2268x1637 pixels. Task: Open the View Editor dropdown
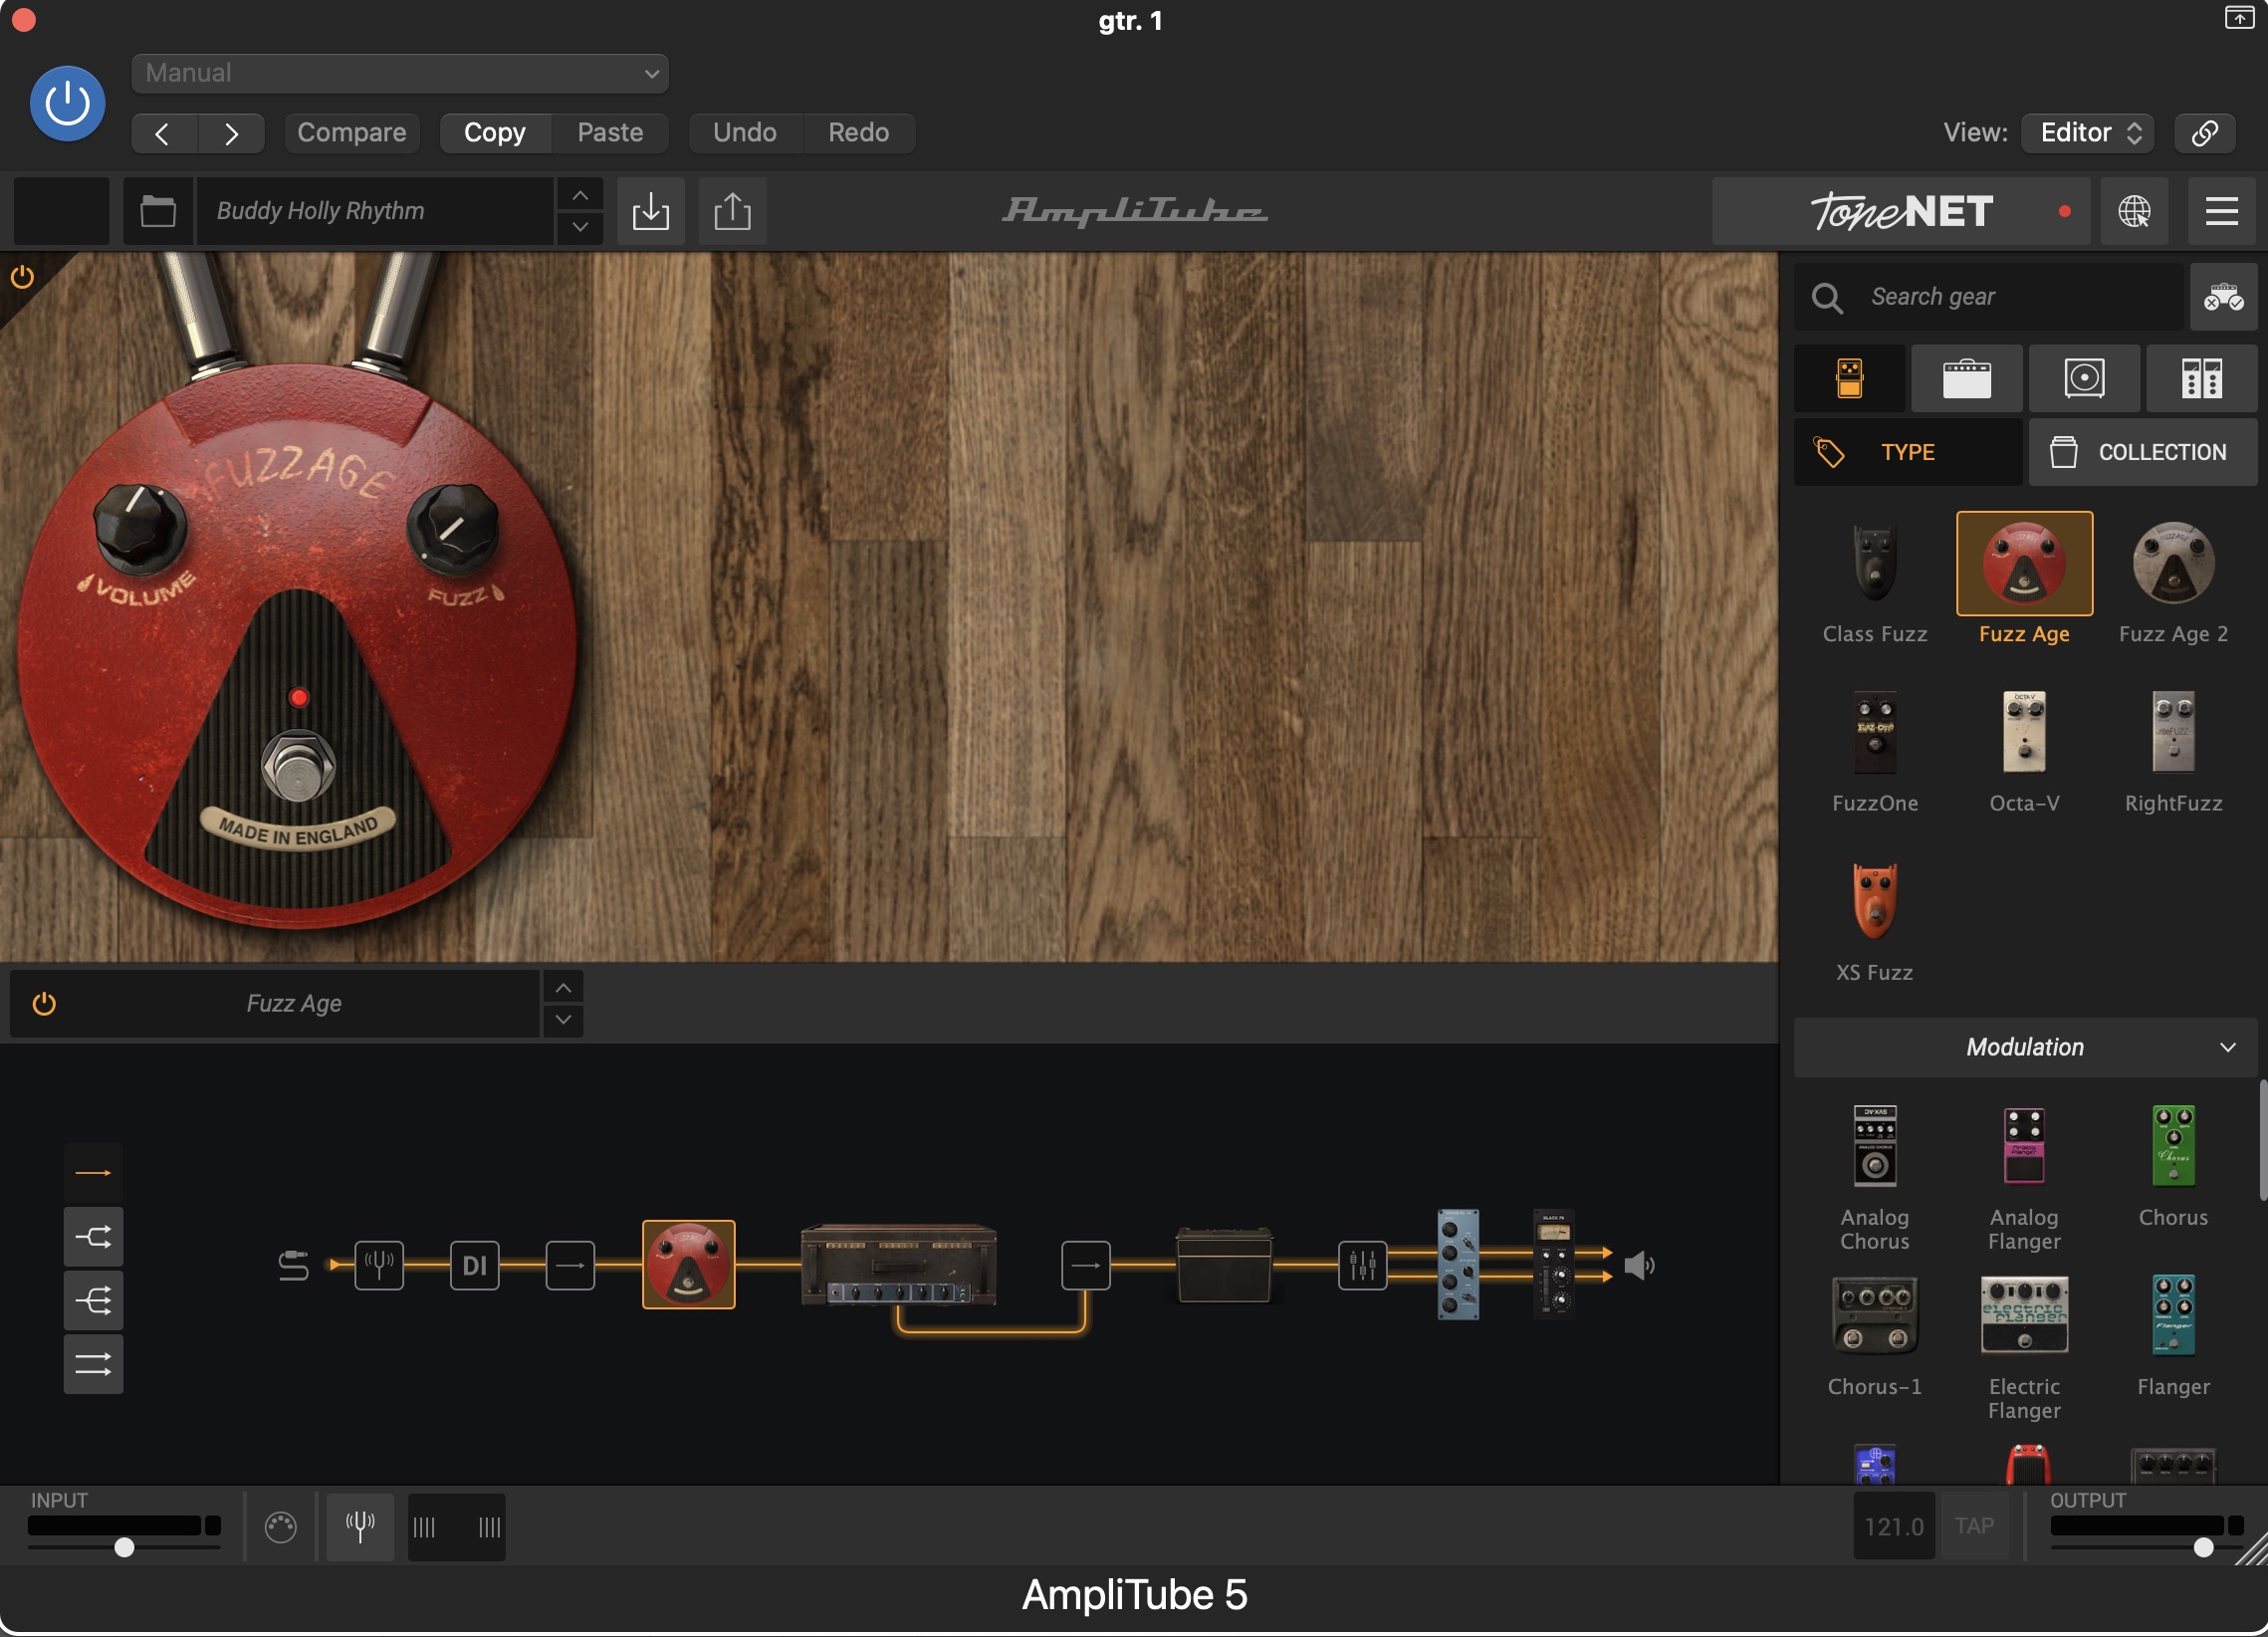[x=2087, y=133]
